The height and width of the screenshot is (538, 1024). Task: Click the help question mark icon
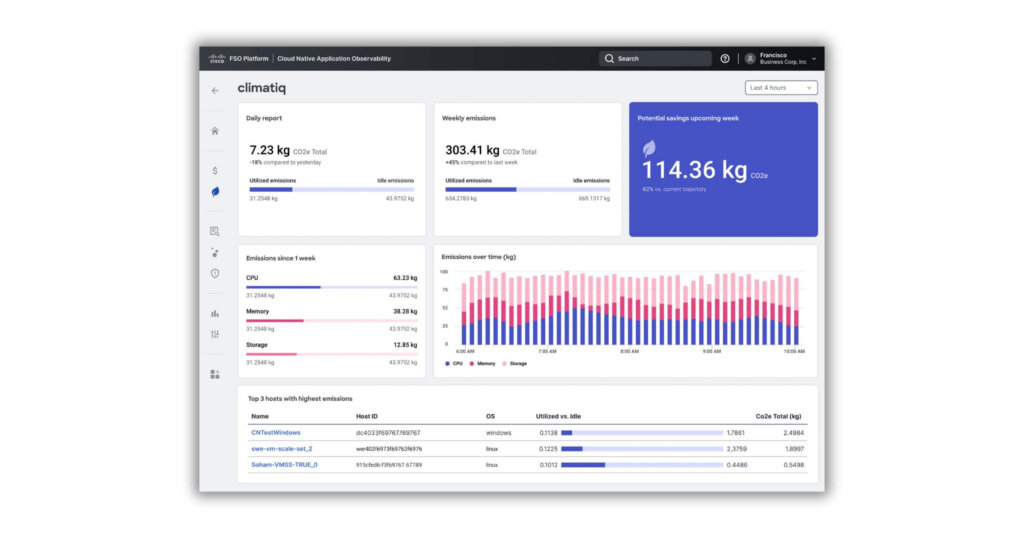pos(725,59)
